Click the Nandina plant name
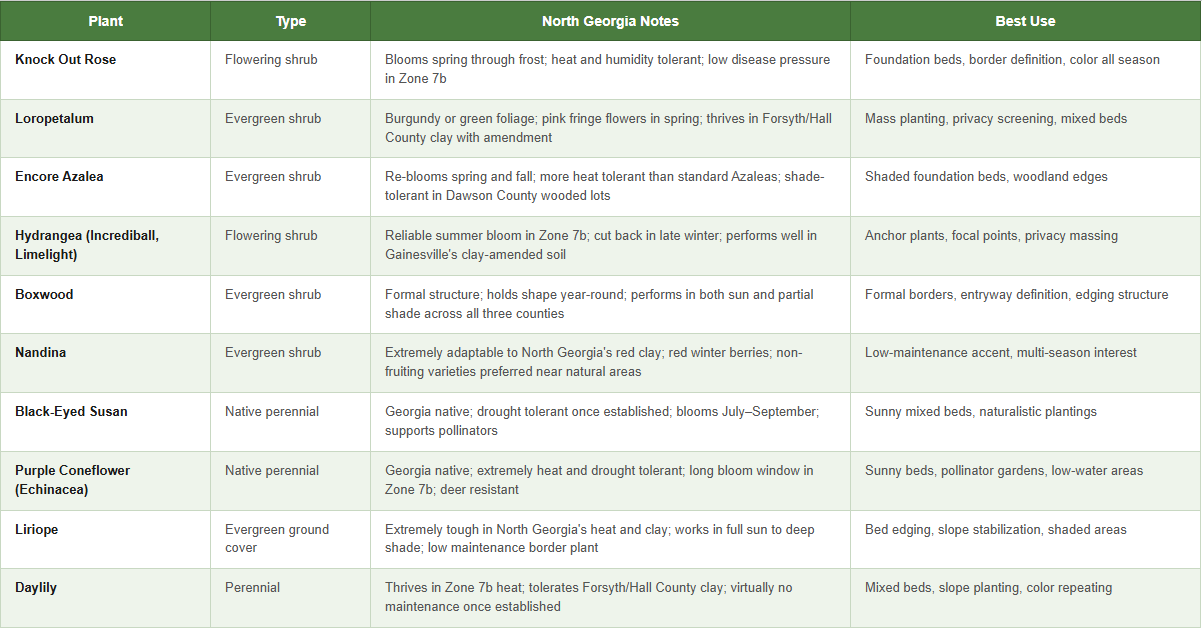 coord(41,353)
